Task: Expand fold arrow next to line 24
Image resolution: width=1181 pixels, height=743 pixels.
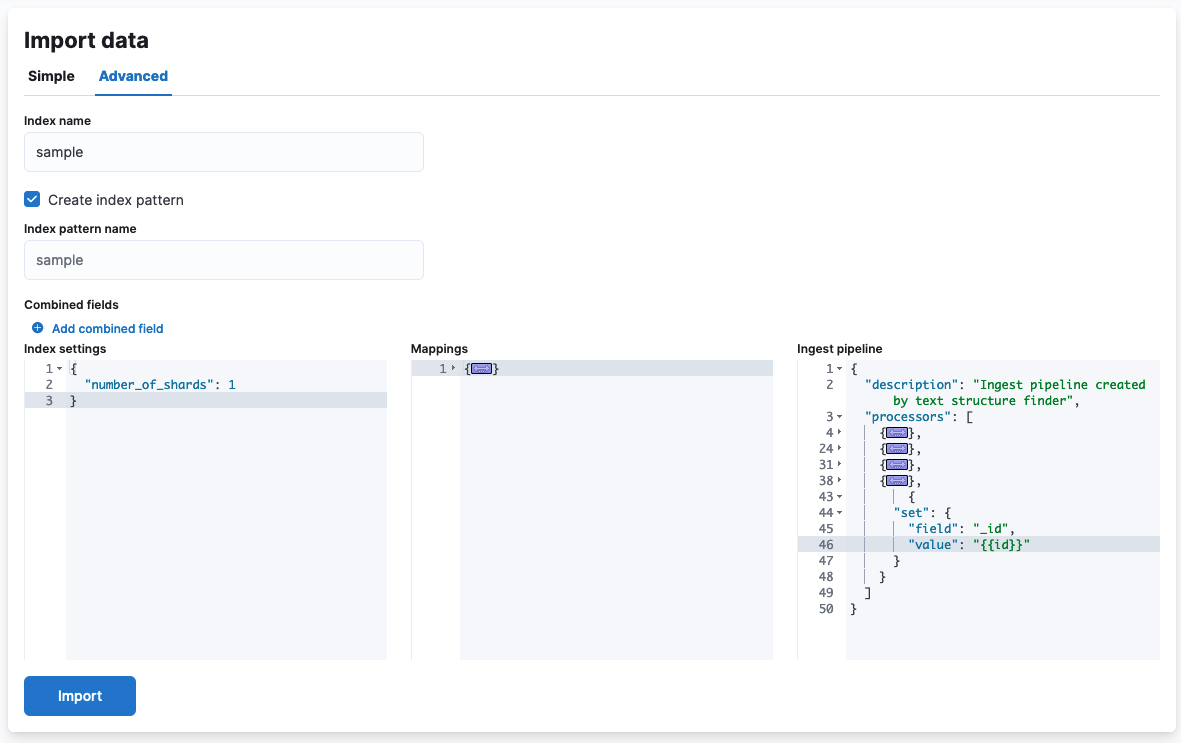Action: tap(840, 448)
